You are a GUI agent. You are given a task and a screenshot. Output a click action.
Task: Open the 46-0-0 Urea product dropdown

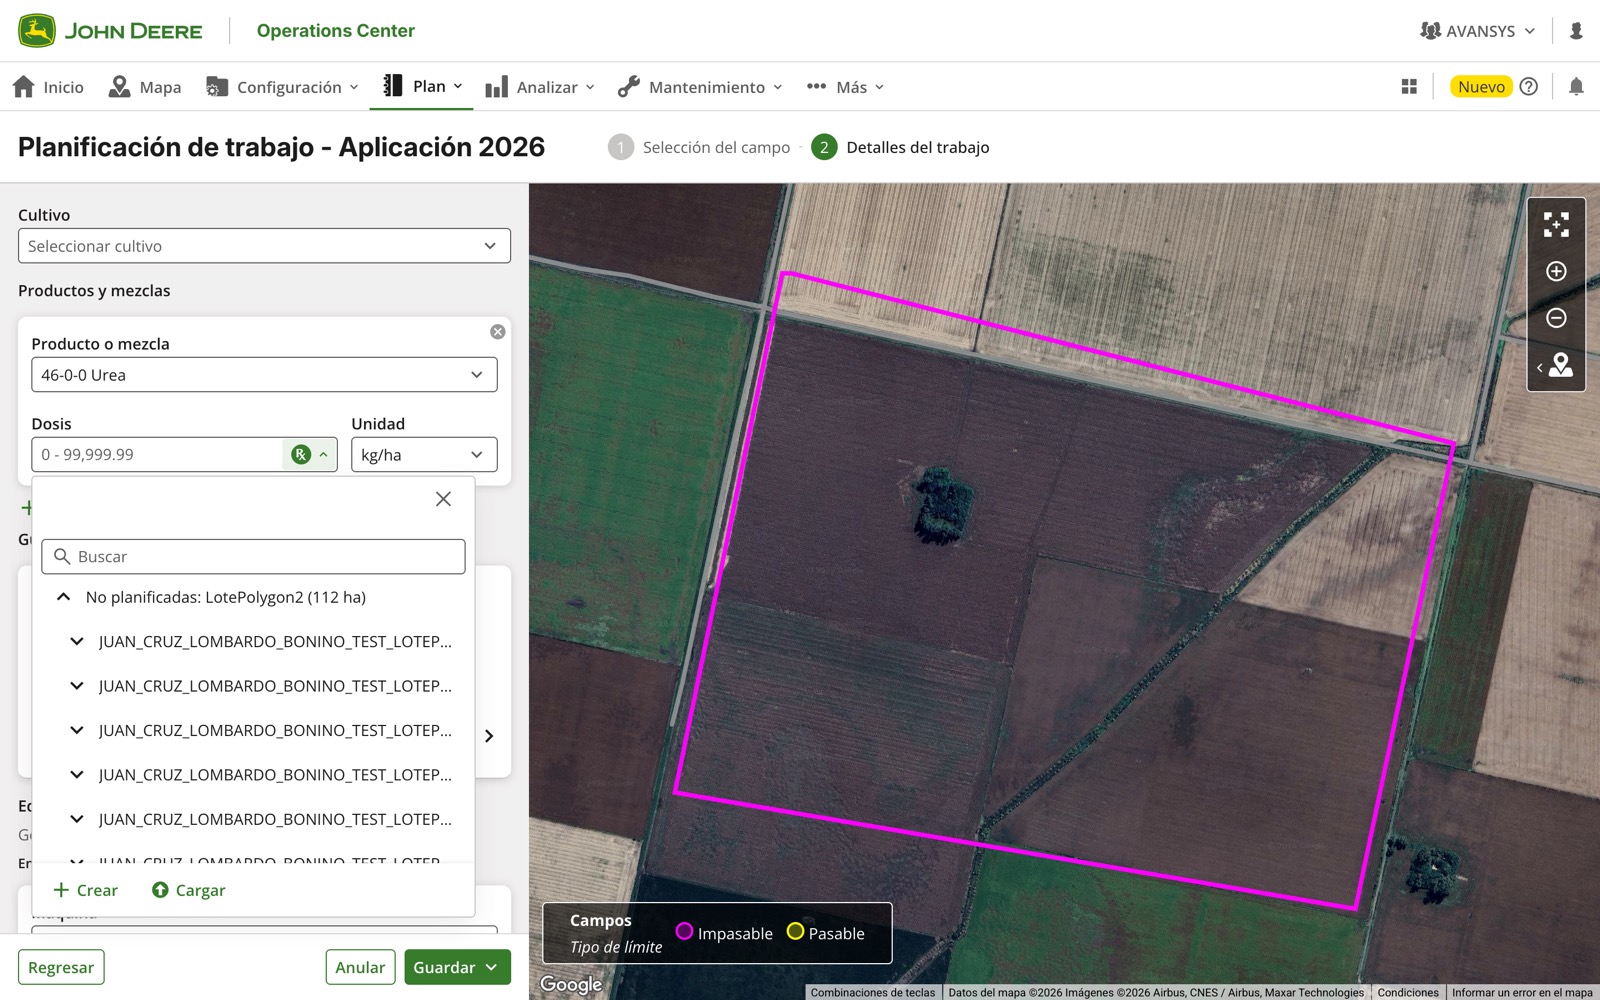[x=264, y=375]
